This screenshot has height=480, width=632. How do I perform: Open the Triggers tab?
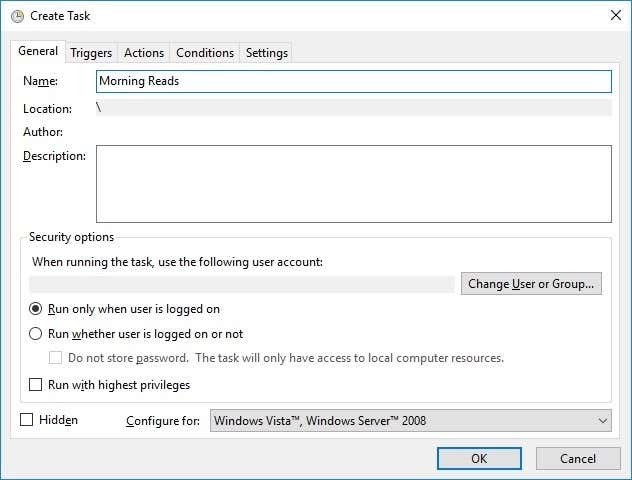[x=91, y=53]
